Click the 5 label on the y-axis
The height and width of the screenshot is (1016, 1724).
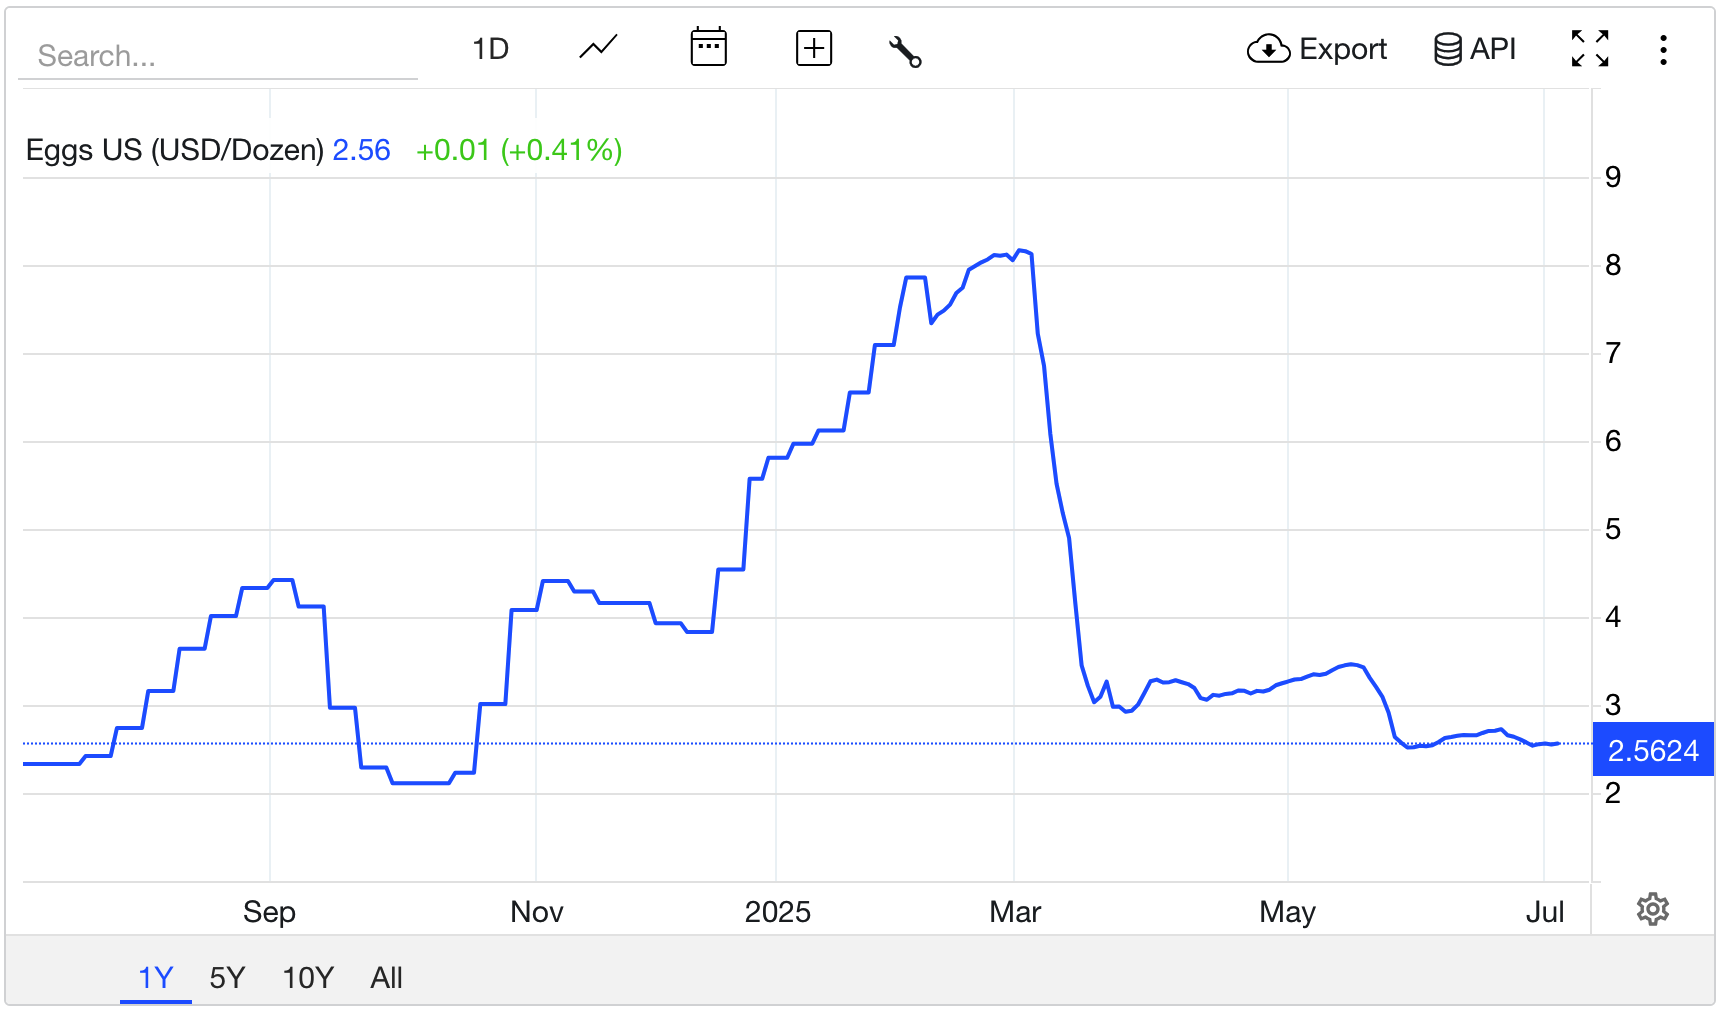click(x=1613, y=529)
